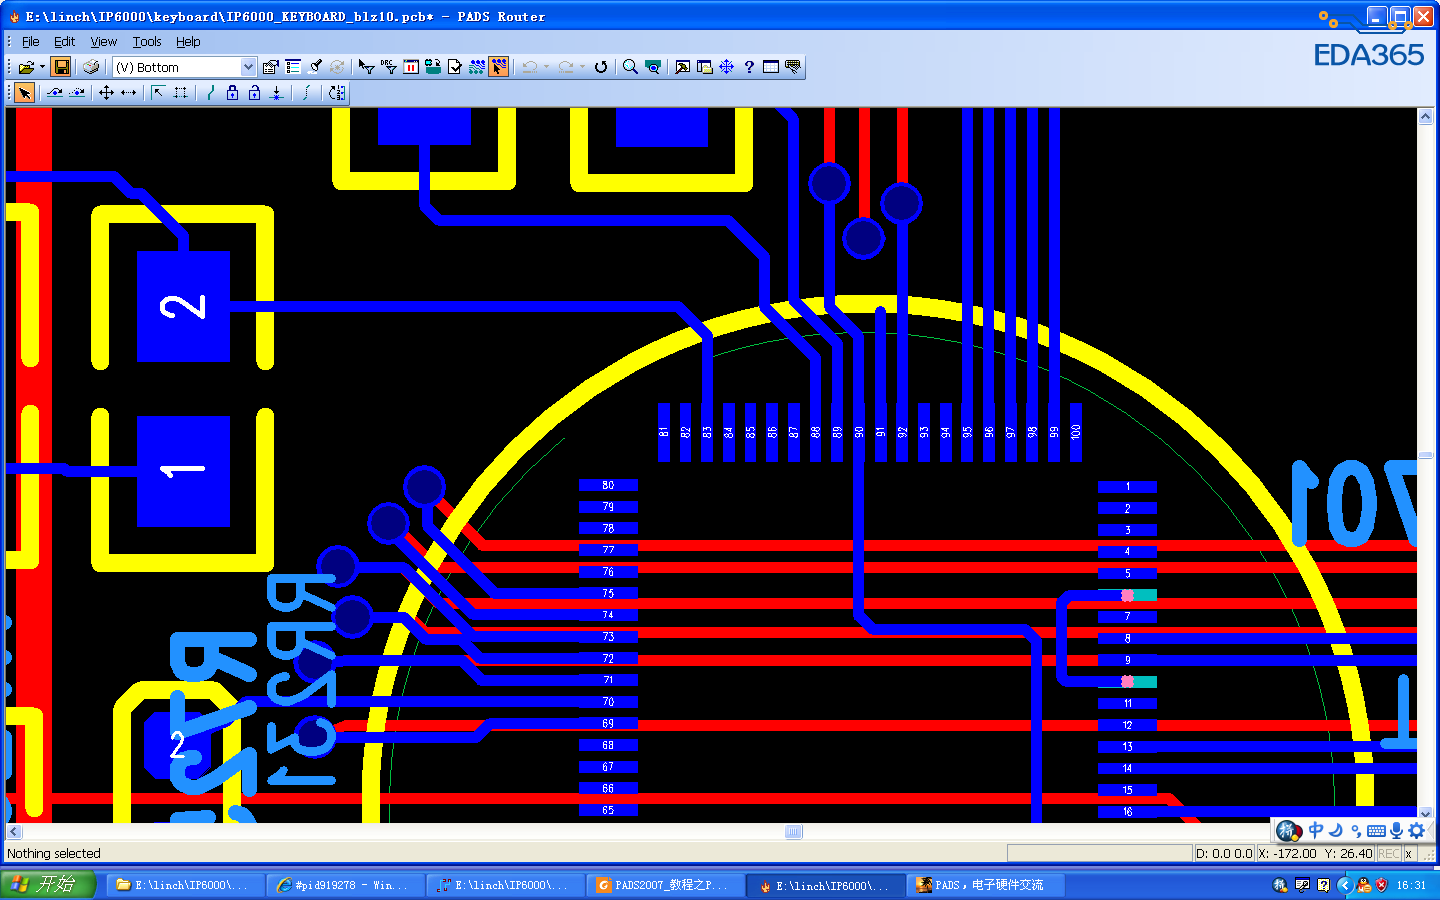1440x900 pixels.
Task: Click the green trace segment tool
Action: tap(210, 93)
